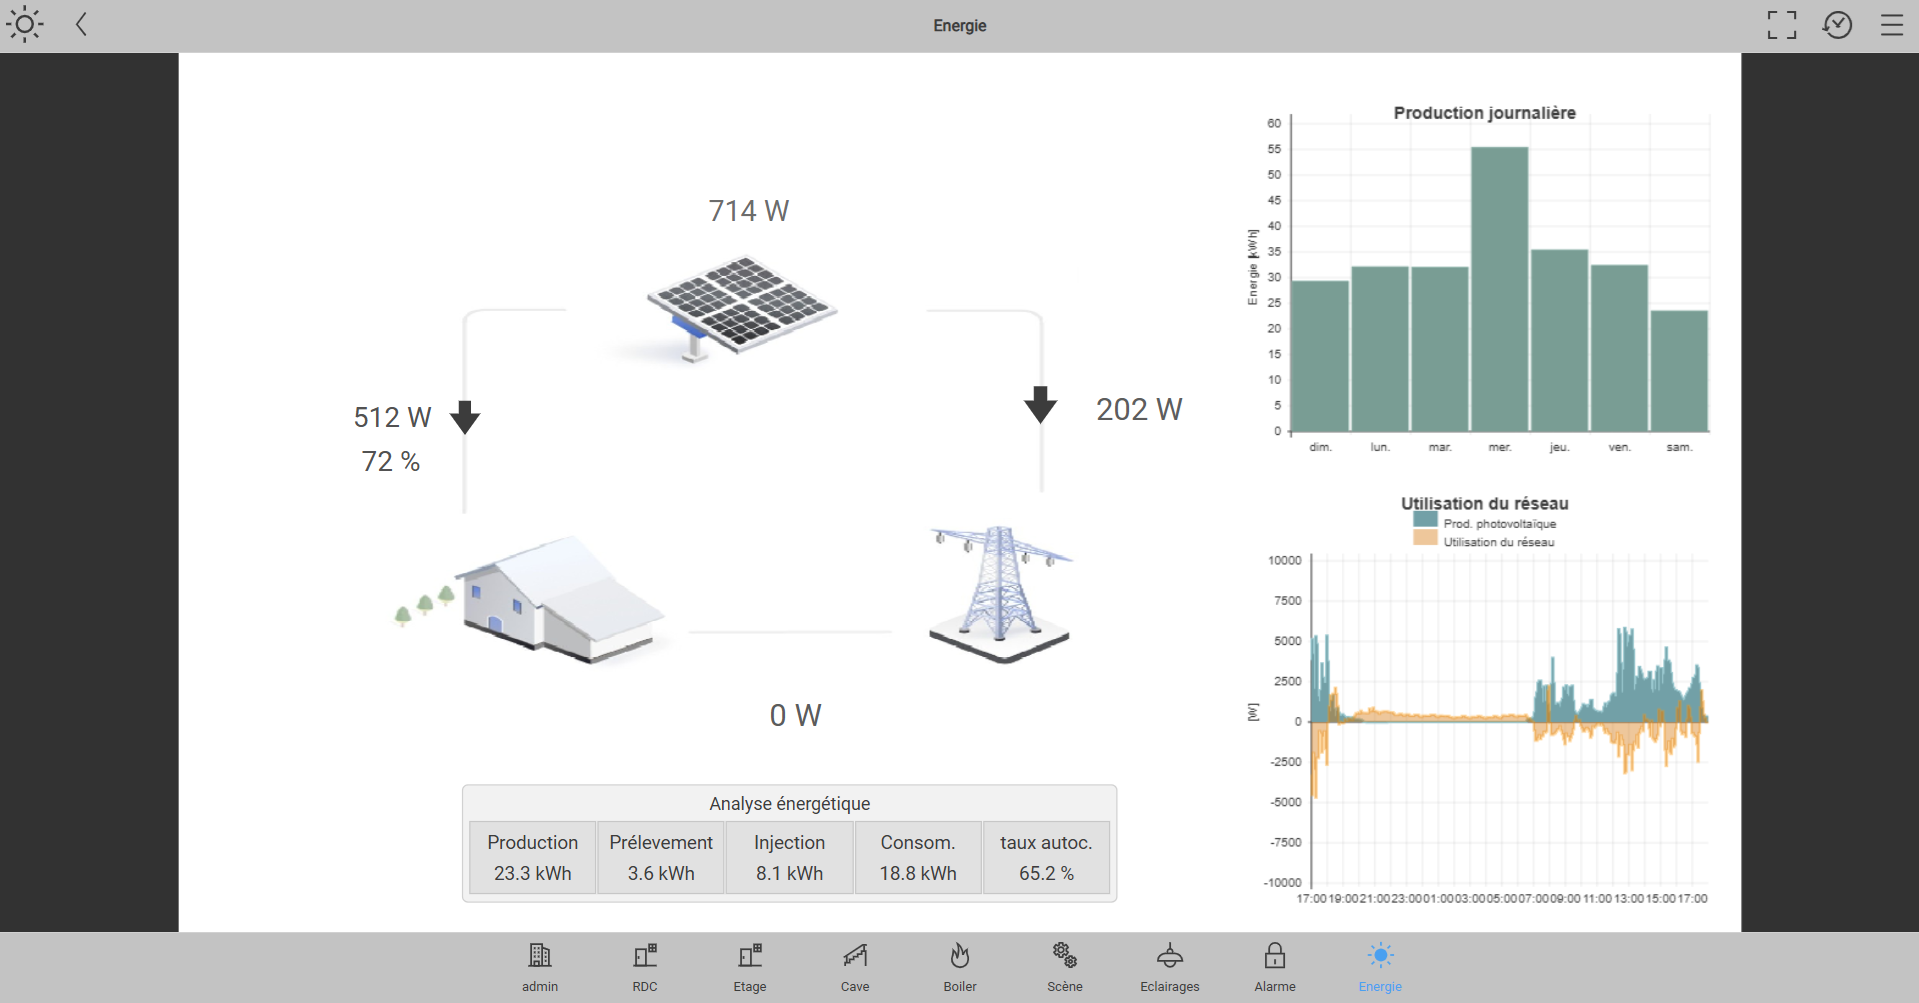Click the Energie tab in bottom bar
Screen dimensions: 1919x1003
pyautogui.click(x=1380, y=967)
